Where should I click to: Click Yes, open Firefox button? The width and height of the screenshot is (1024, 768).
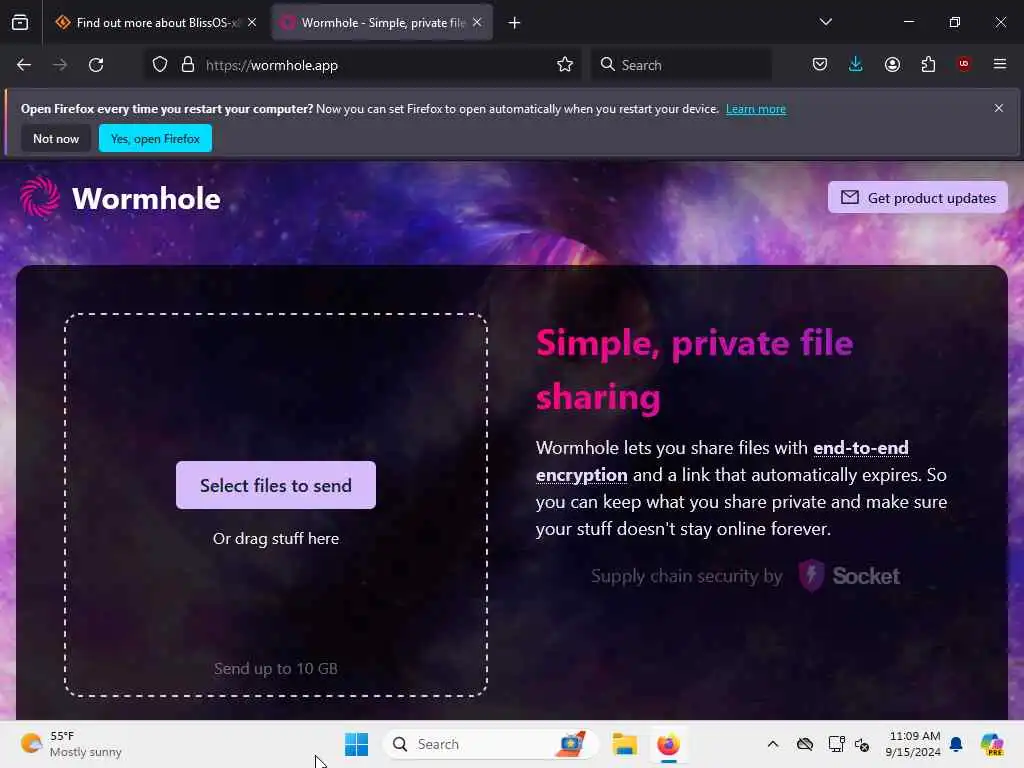[155, 138]
